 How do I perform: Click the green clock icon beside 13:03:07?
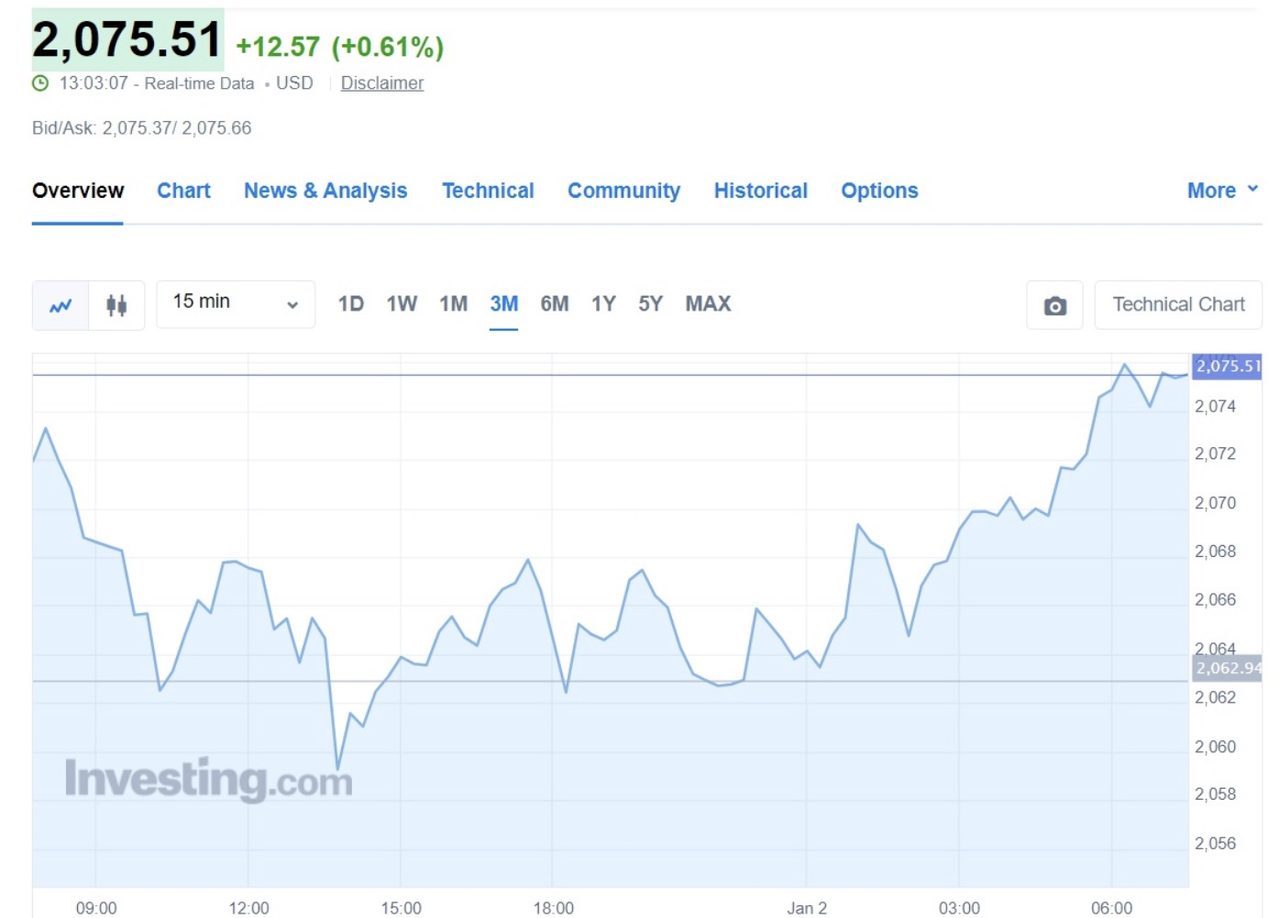click(x=40, y=83)
